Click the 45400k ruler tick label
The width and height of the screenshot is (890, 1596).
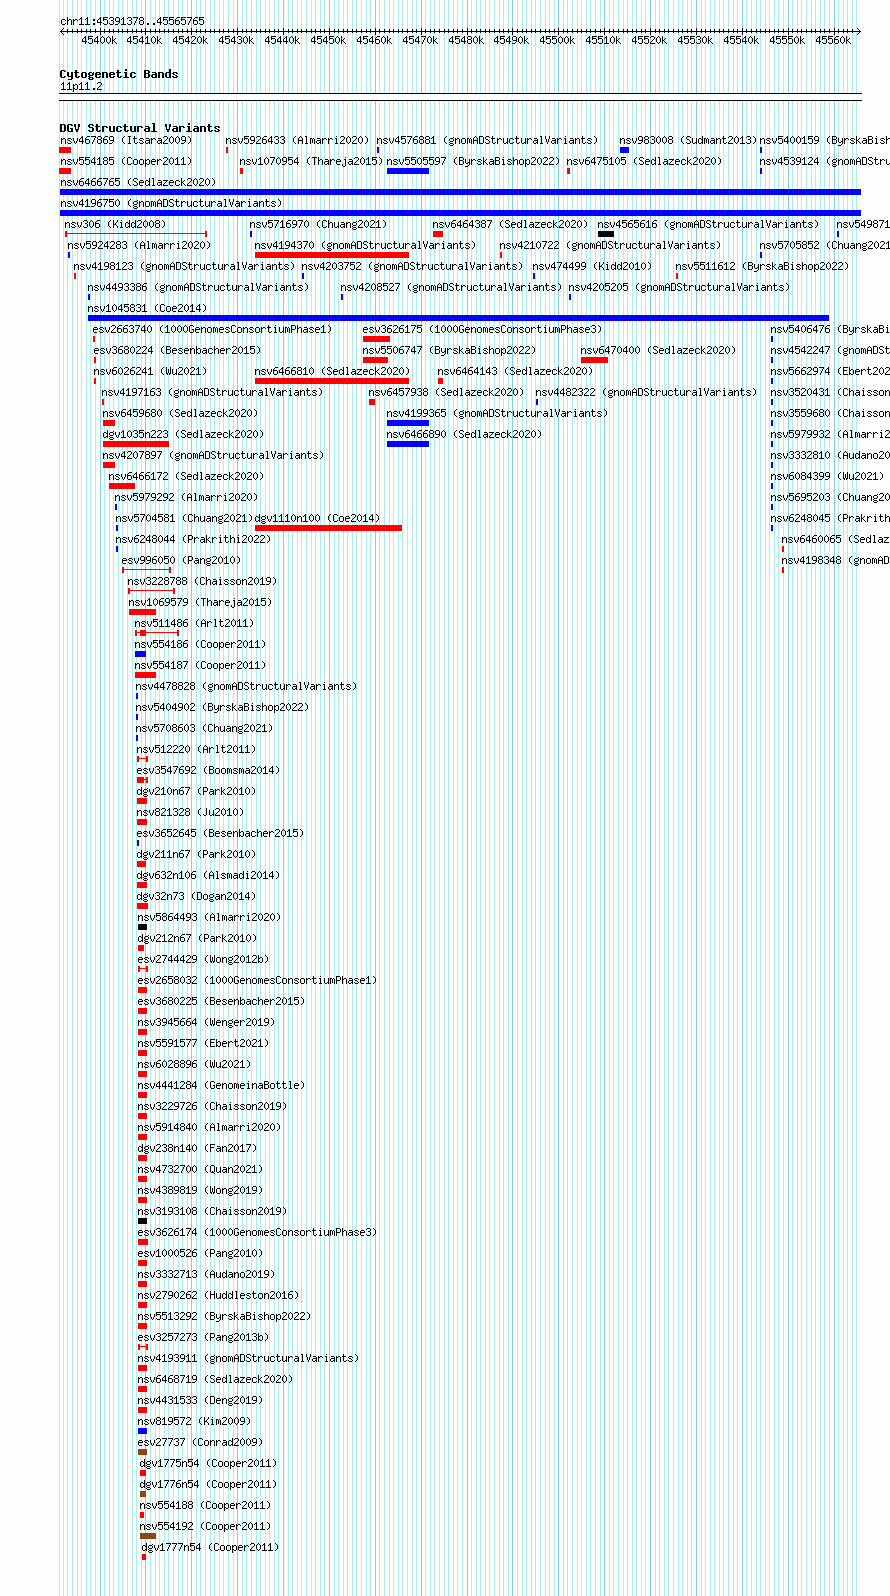tap(99, 40)
